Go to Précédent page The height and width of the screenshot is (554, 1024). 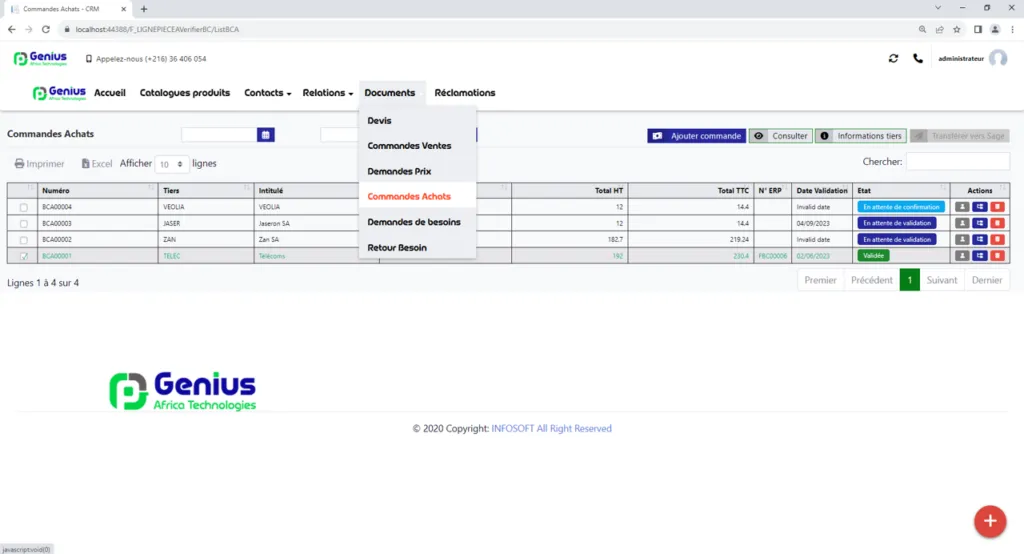872,280
